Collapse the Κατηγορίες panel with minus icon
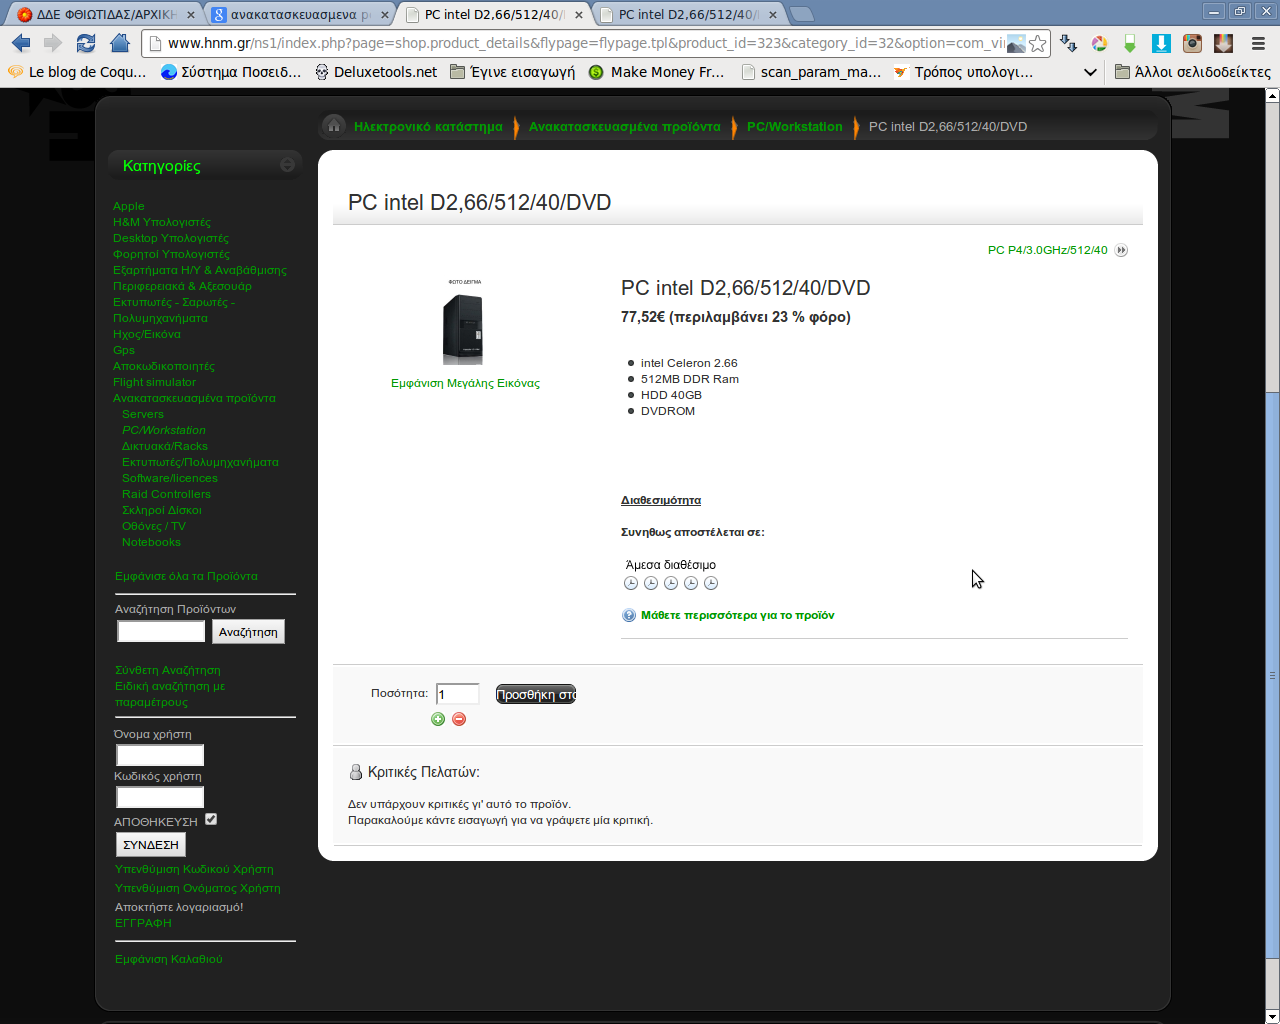 [x=288, y=165]
